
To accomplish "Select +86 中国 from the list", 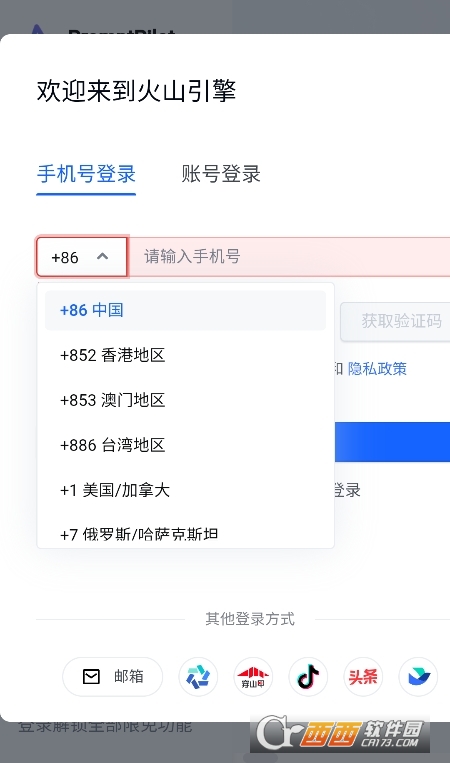I will click(185, 310).
